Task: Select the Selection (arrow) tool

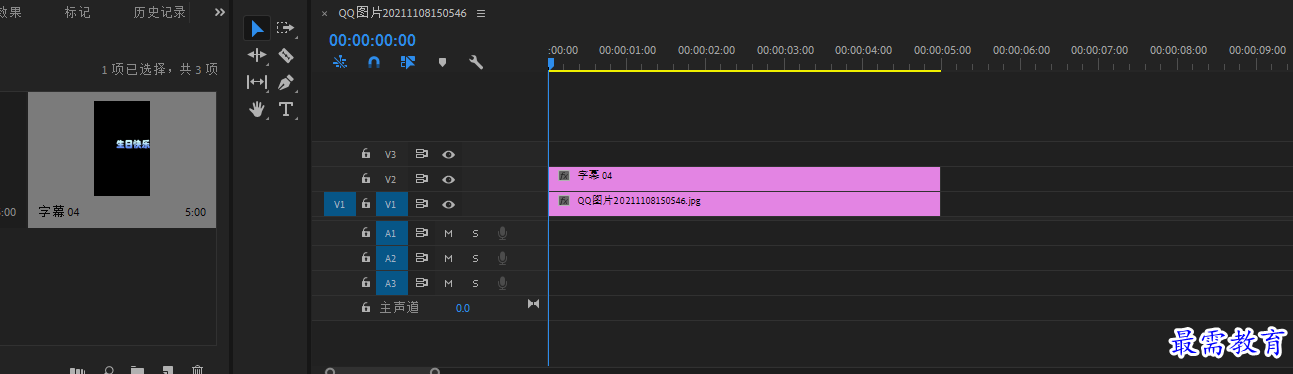Action: (257, 28)
